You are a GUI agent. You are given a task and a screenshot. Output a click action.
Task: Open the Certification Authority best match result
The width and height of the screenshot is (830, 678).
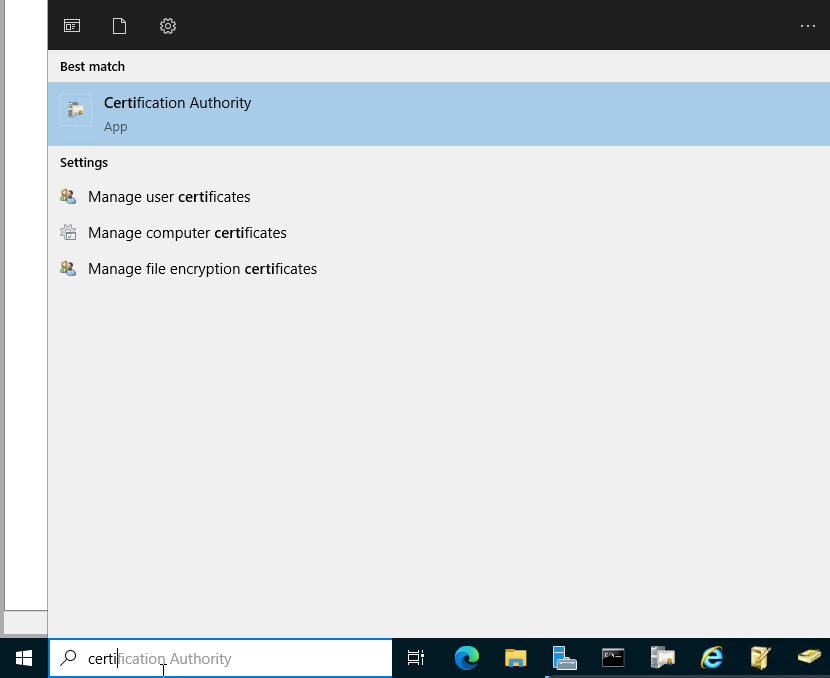177,113
